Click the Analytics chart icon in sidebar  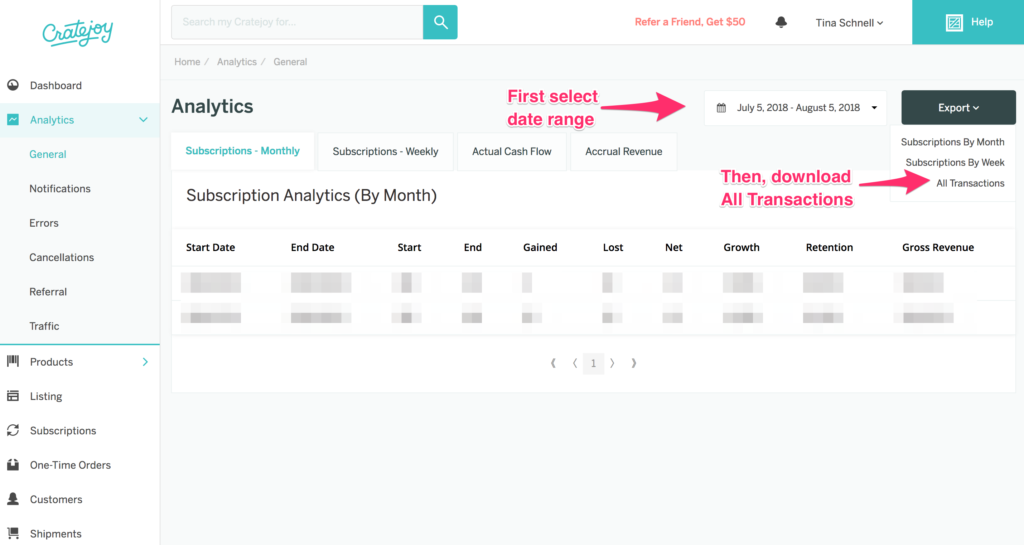click(x=13, y=119)
